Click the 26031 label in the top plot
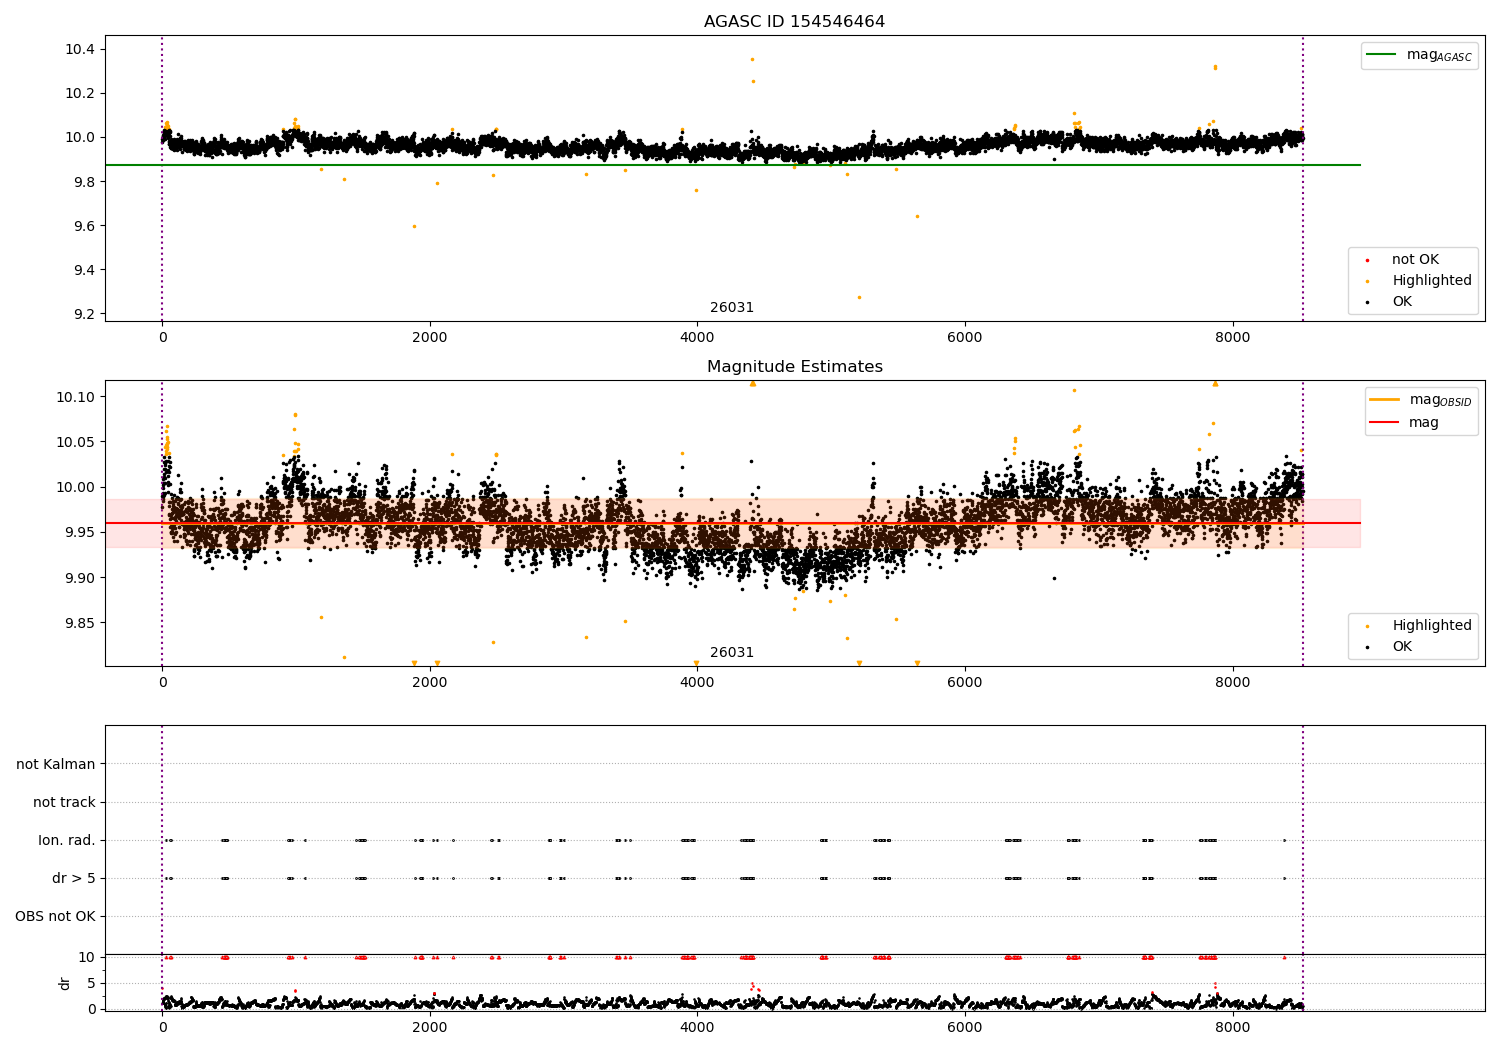The height and width of the screenshot is (1050, 1500). pyautogui.click(x=732, y=308)
